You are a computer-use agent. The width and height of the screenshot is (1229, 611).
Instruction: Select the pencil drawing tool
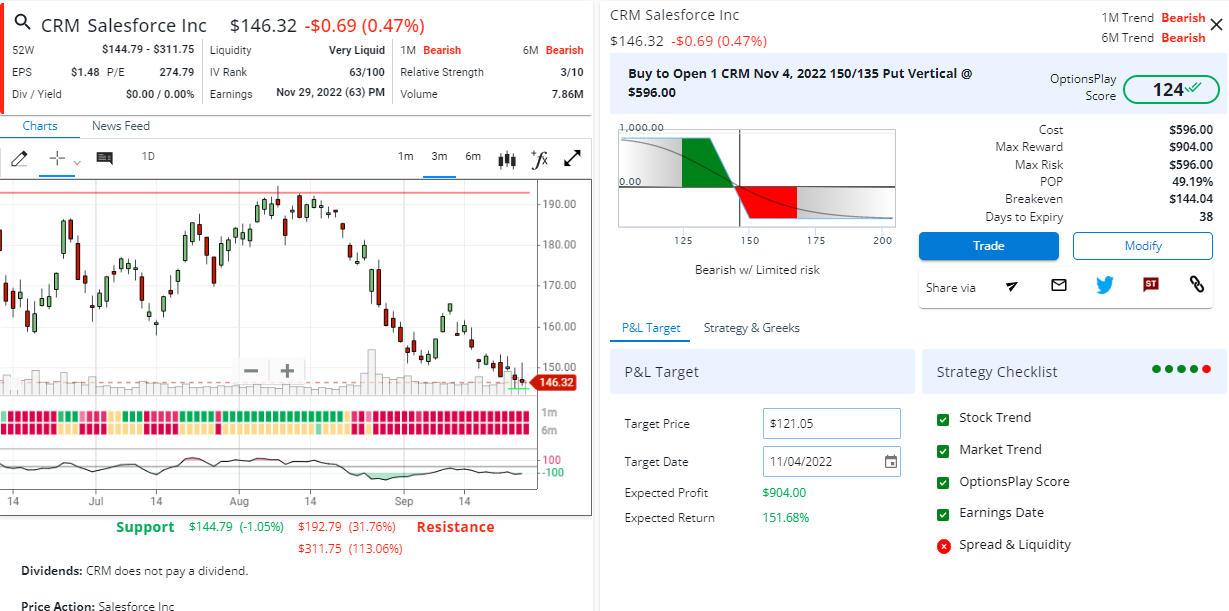tap(19, 158)
